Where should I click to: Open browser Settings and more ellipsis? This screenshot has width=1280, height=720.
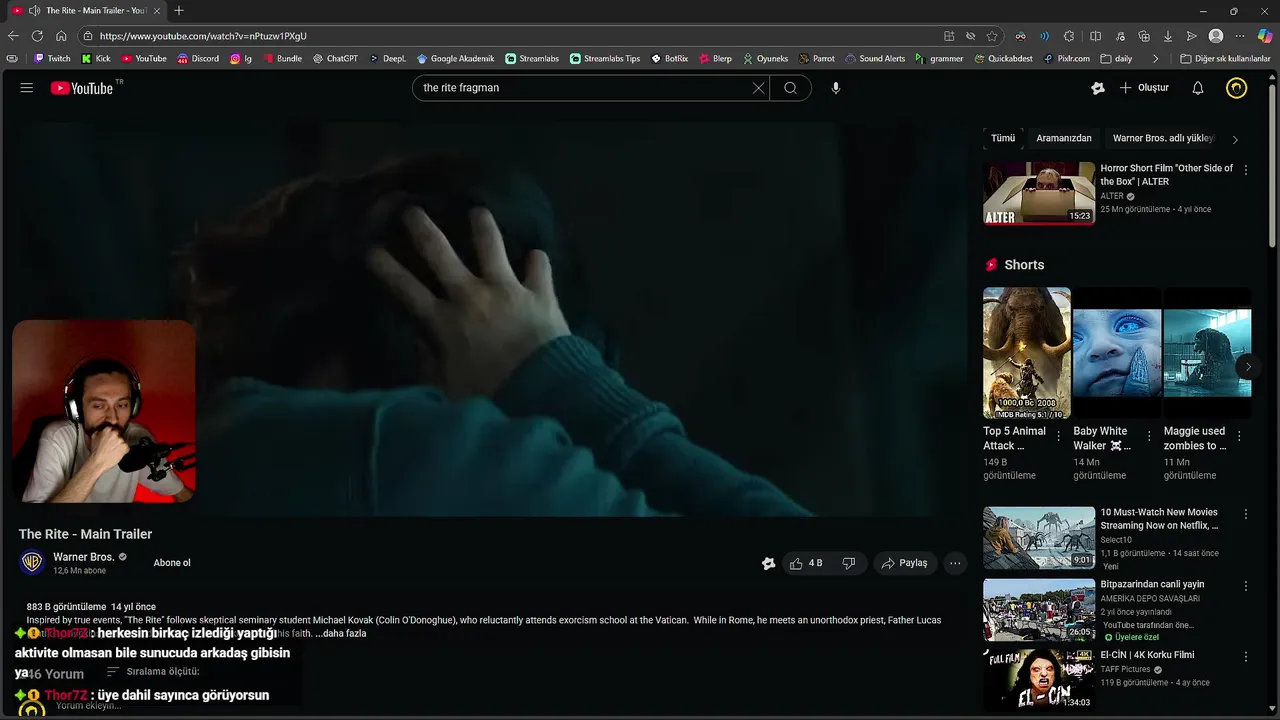tap(1240, 36)
